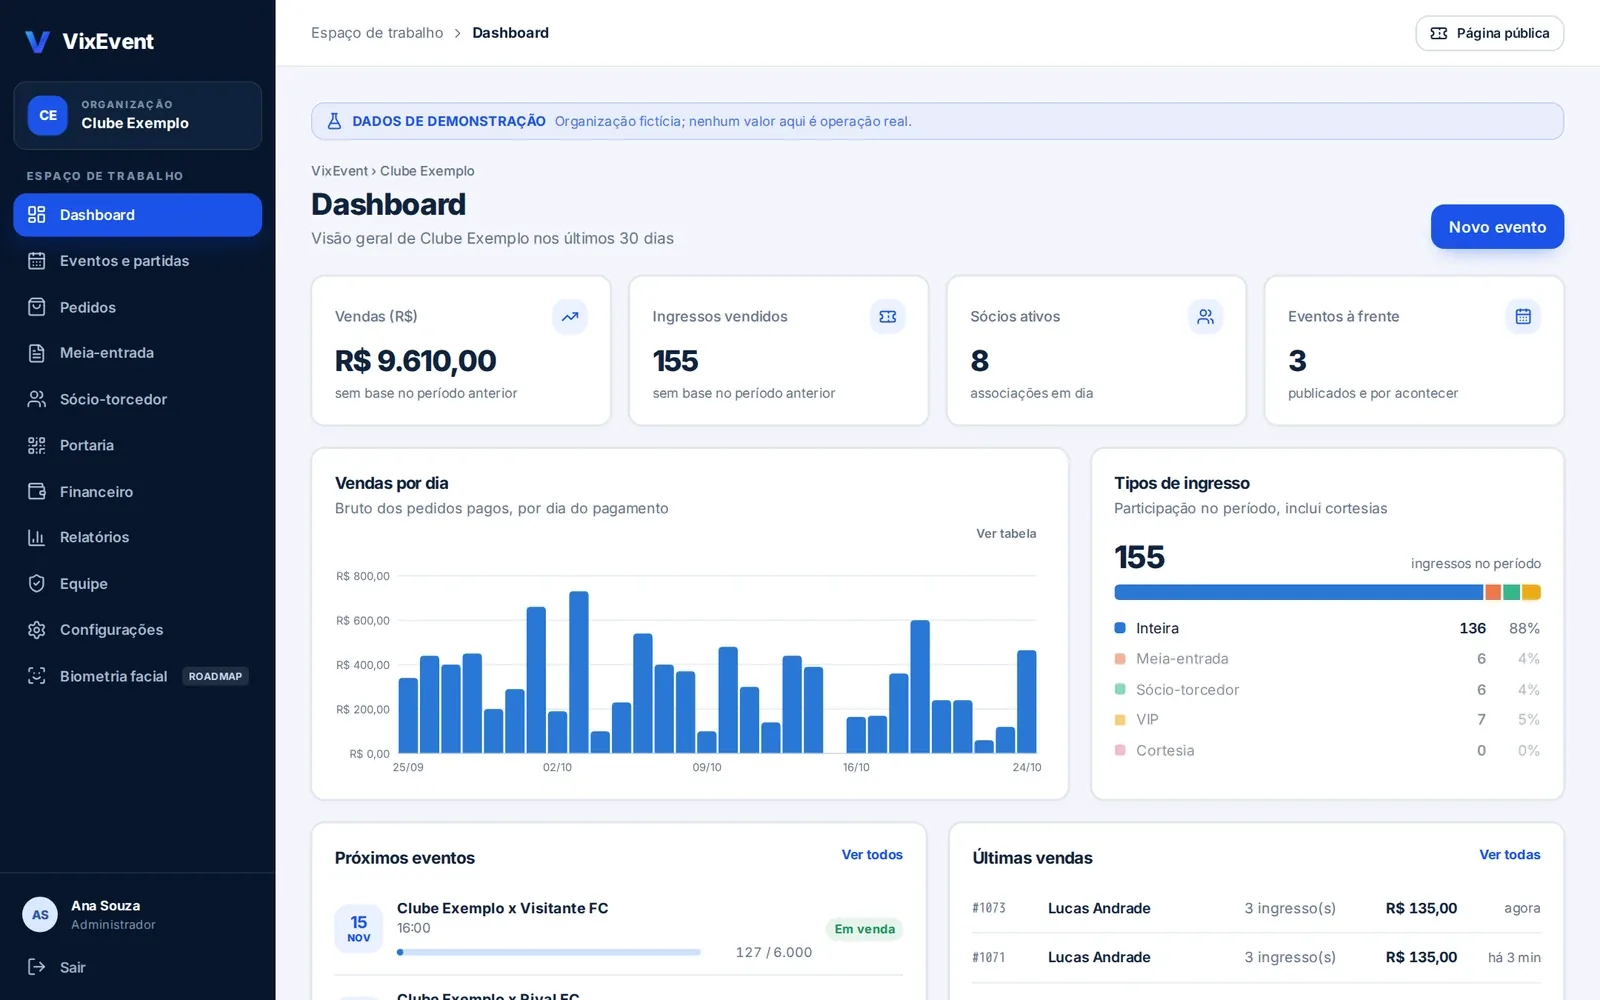
Task: Click the 15 NOV date badge
Action: (359, 928)
